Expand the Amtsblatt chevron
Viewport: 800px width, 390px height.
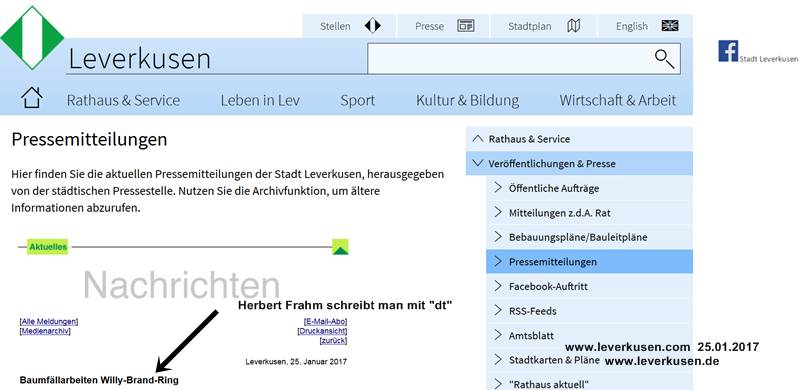point(498,335)
